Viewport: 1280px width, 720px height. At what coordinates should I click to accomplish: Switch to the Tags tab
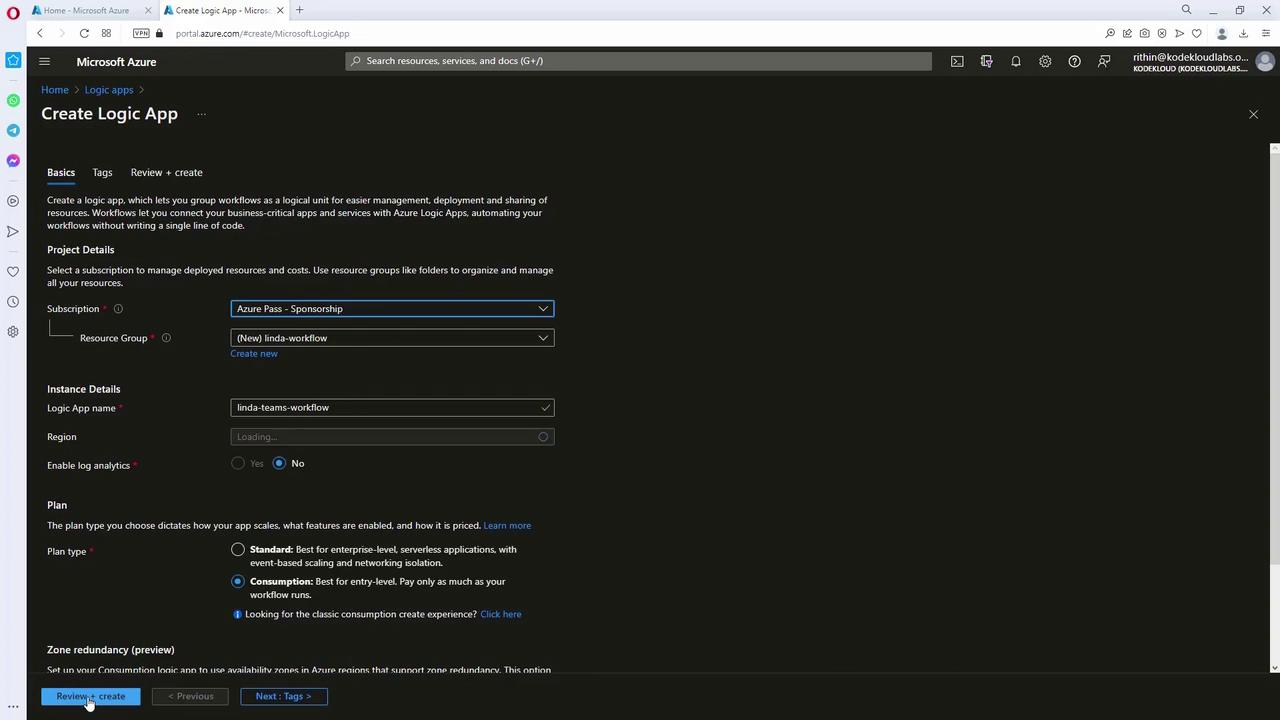pos(102,172)
